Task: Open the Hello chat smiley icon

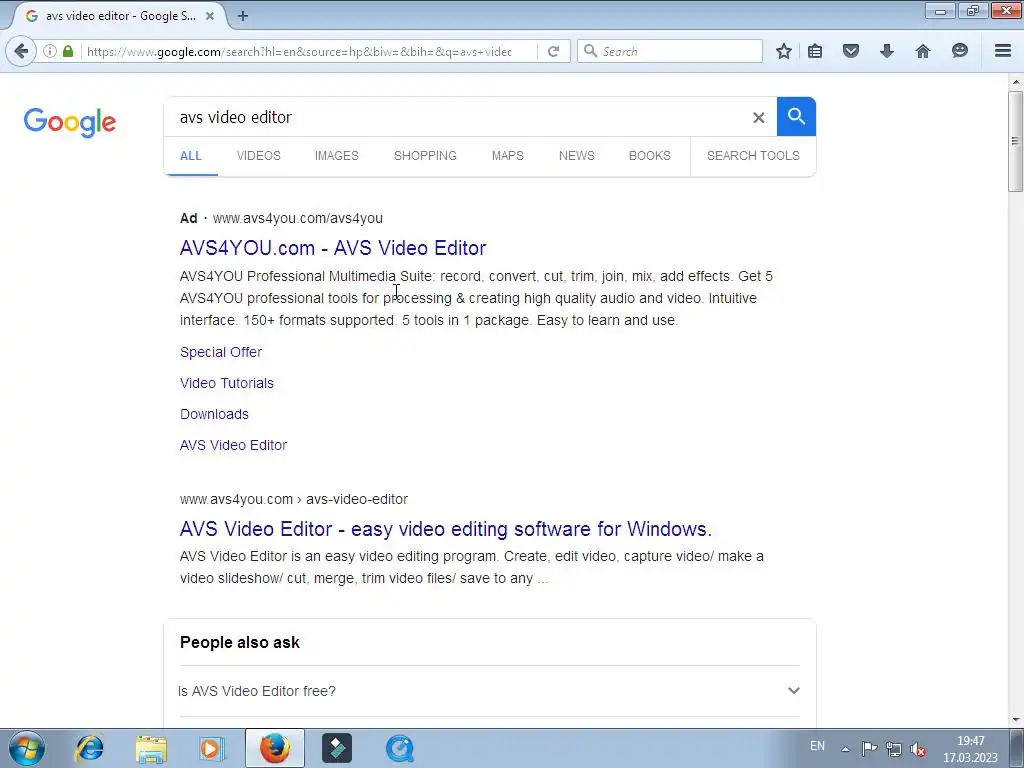Action: click(959, 51)
